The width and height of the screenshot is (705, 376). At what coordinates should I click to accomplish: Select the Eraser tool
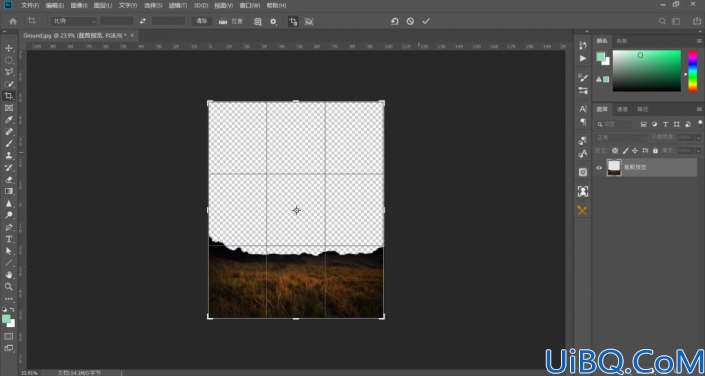click(9, 179)
